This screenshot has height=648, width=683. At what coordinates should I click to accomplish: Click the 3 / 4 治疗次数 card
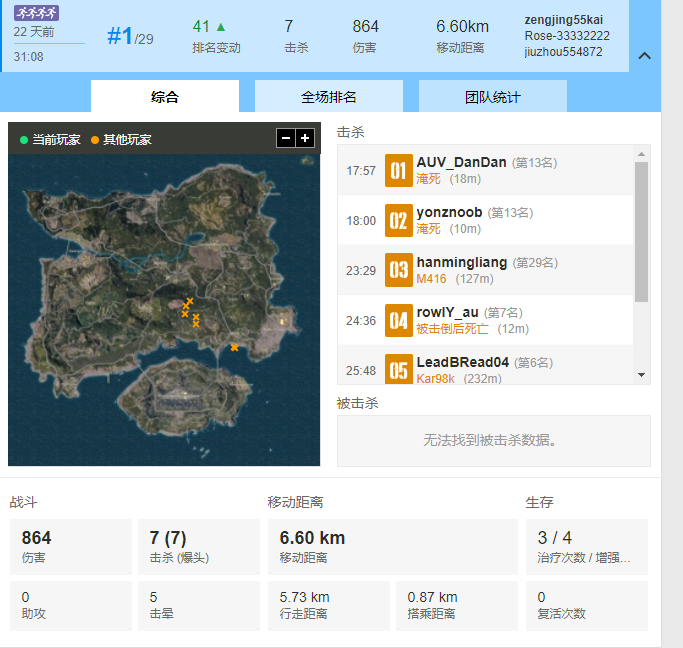[587, 547]
